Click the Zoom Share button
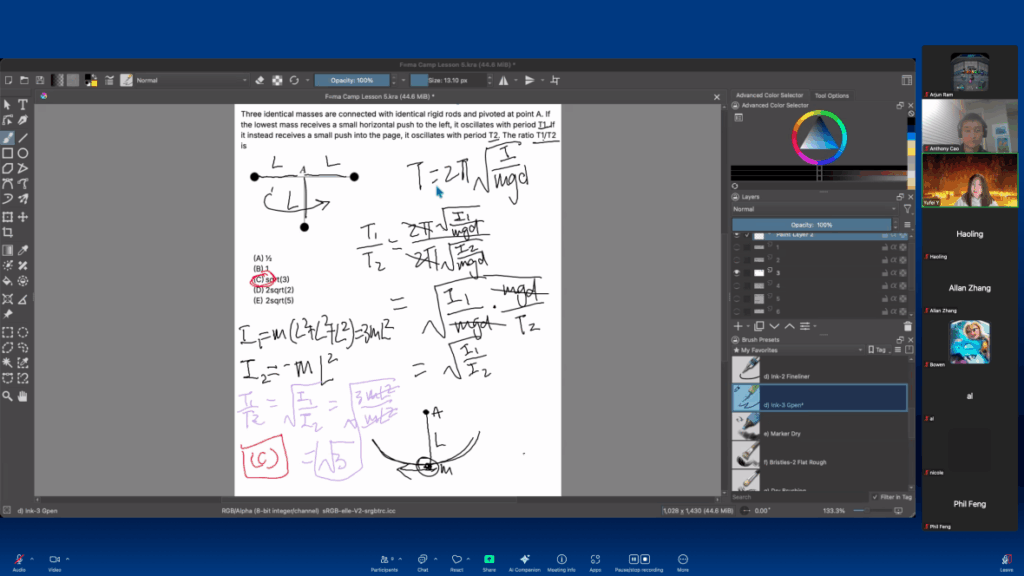Viewport: 1024px width, 576px height. [x=489, y=562]
